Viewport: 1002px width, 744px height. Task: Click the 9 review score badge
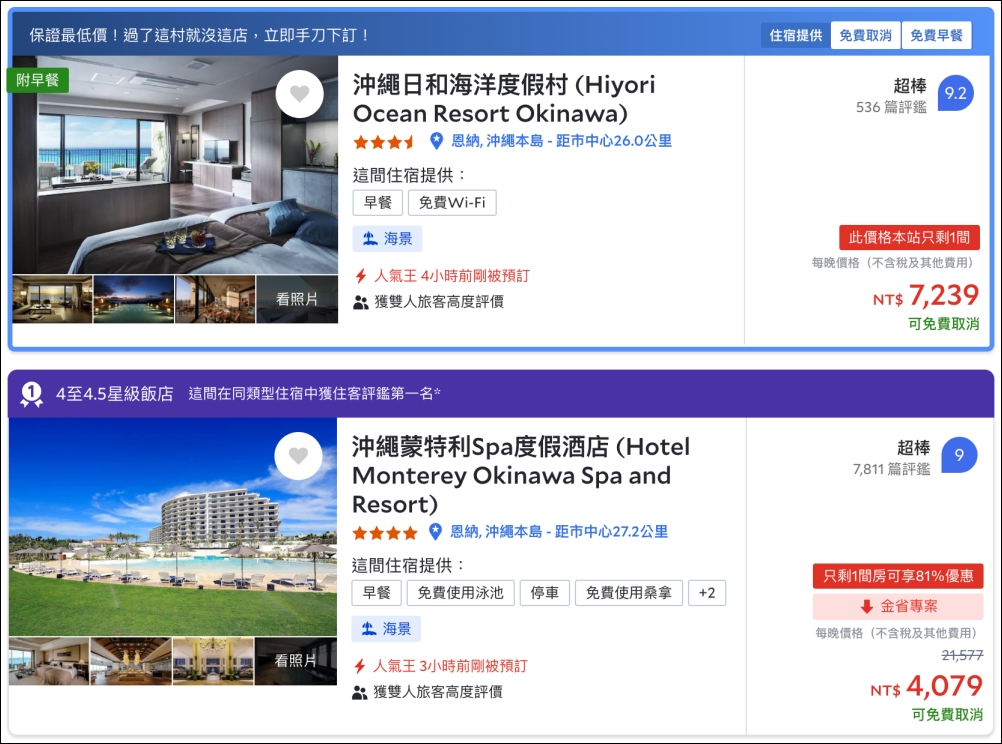pyautogui.click(x=959, y=454)
